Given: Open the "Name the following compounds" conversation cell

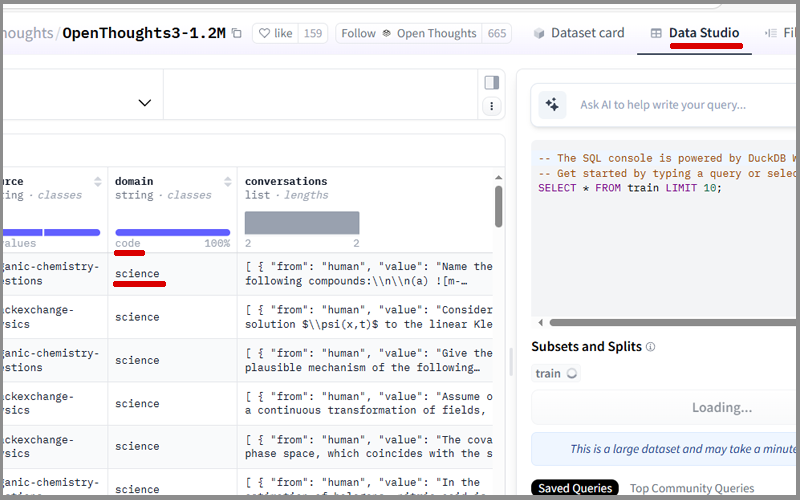Looking at the screenshot, I should (368, 274).
